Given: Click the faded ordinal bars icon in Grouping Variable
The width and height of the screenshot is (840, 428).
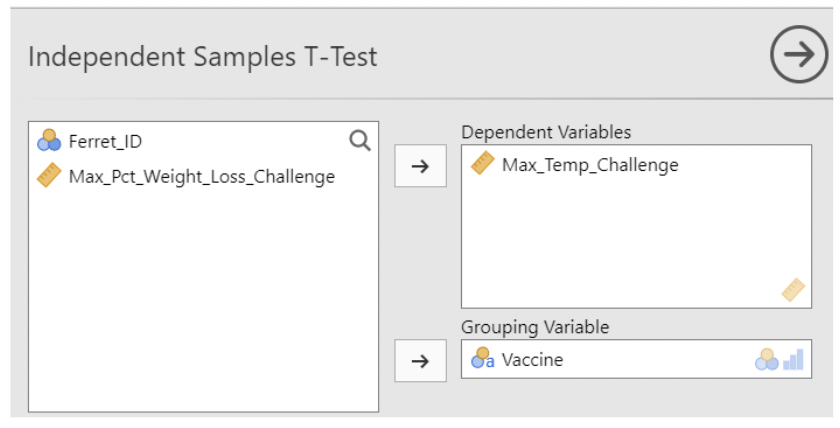Looking at the screenshot, I should coord(793,360).
